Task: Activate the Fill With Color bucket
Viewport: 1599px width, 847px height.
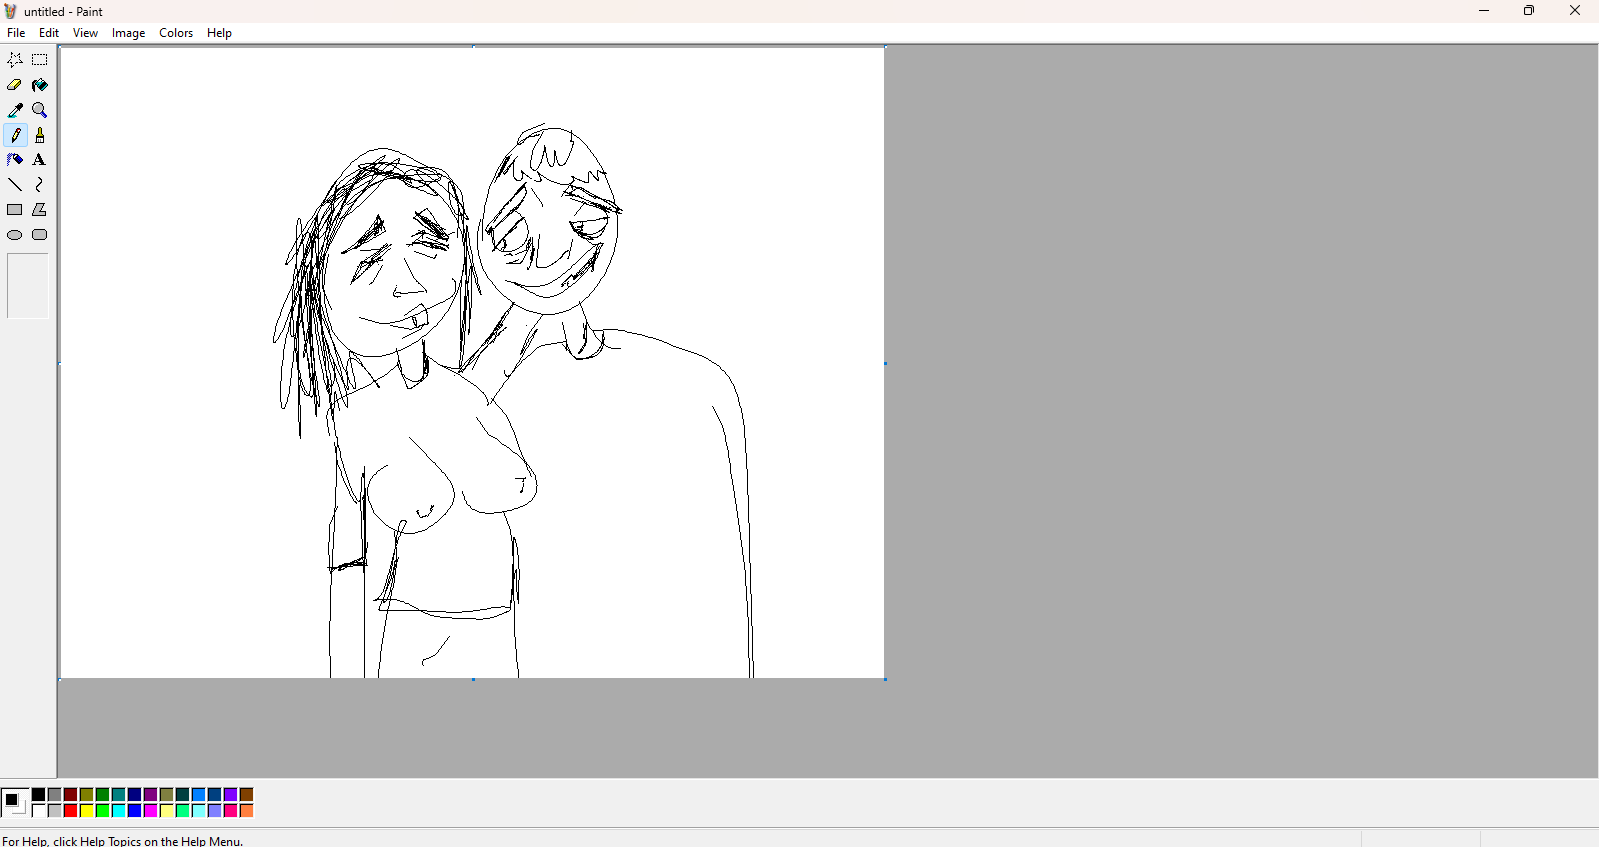Action: tap(40, 85)
